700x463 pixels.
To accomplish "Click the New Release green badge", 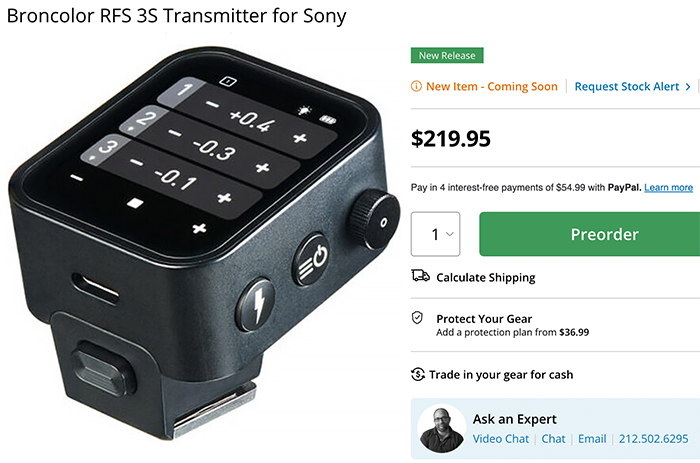I will [x=447, y=55].
